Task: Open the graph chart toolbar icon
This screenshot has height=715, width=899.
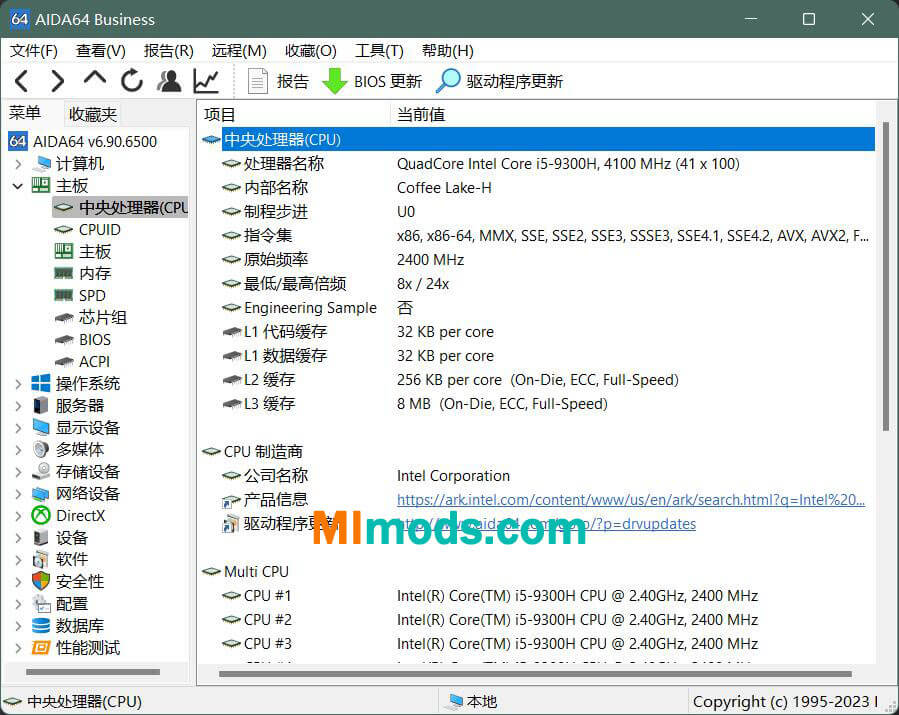Action: point(206,81)
